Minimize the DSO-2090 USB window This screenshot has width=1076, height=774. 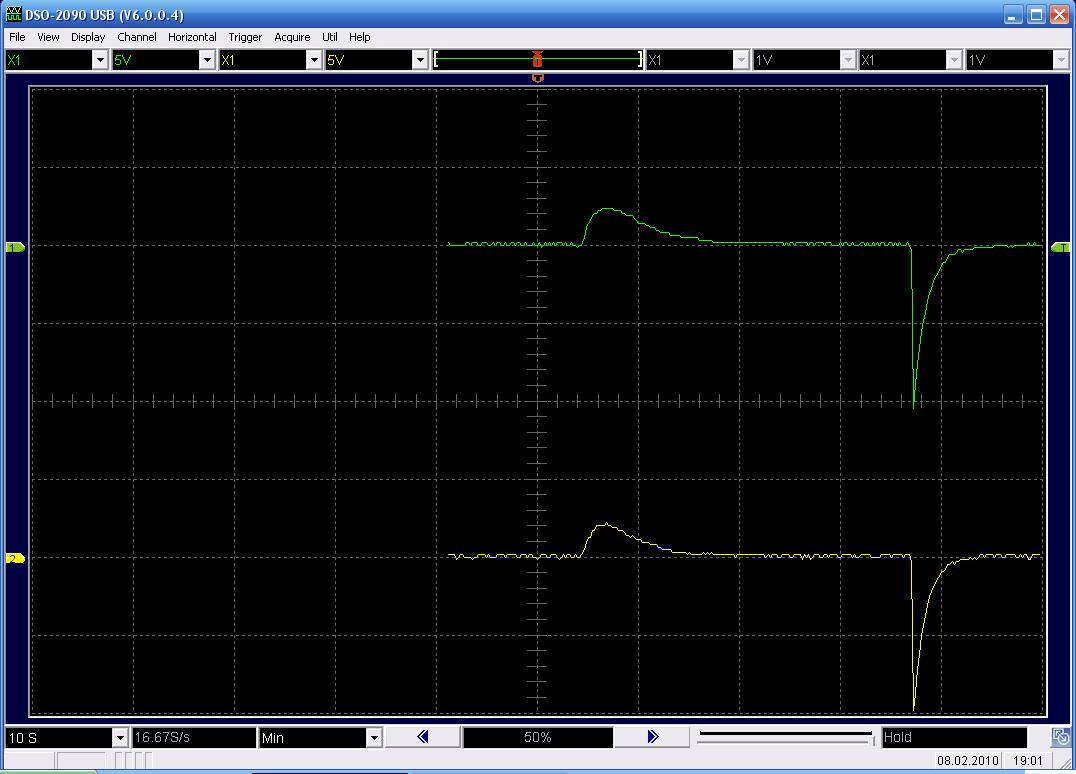(1013, 15)
